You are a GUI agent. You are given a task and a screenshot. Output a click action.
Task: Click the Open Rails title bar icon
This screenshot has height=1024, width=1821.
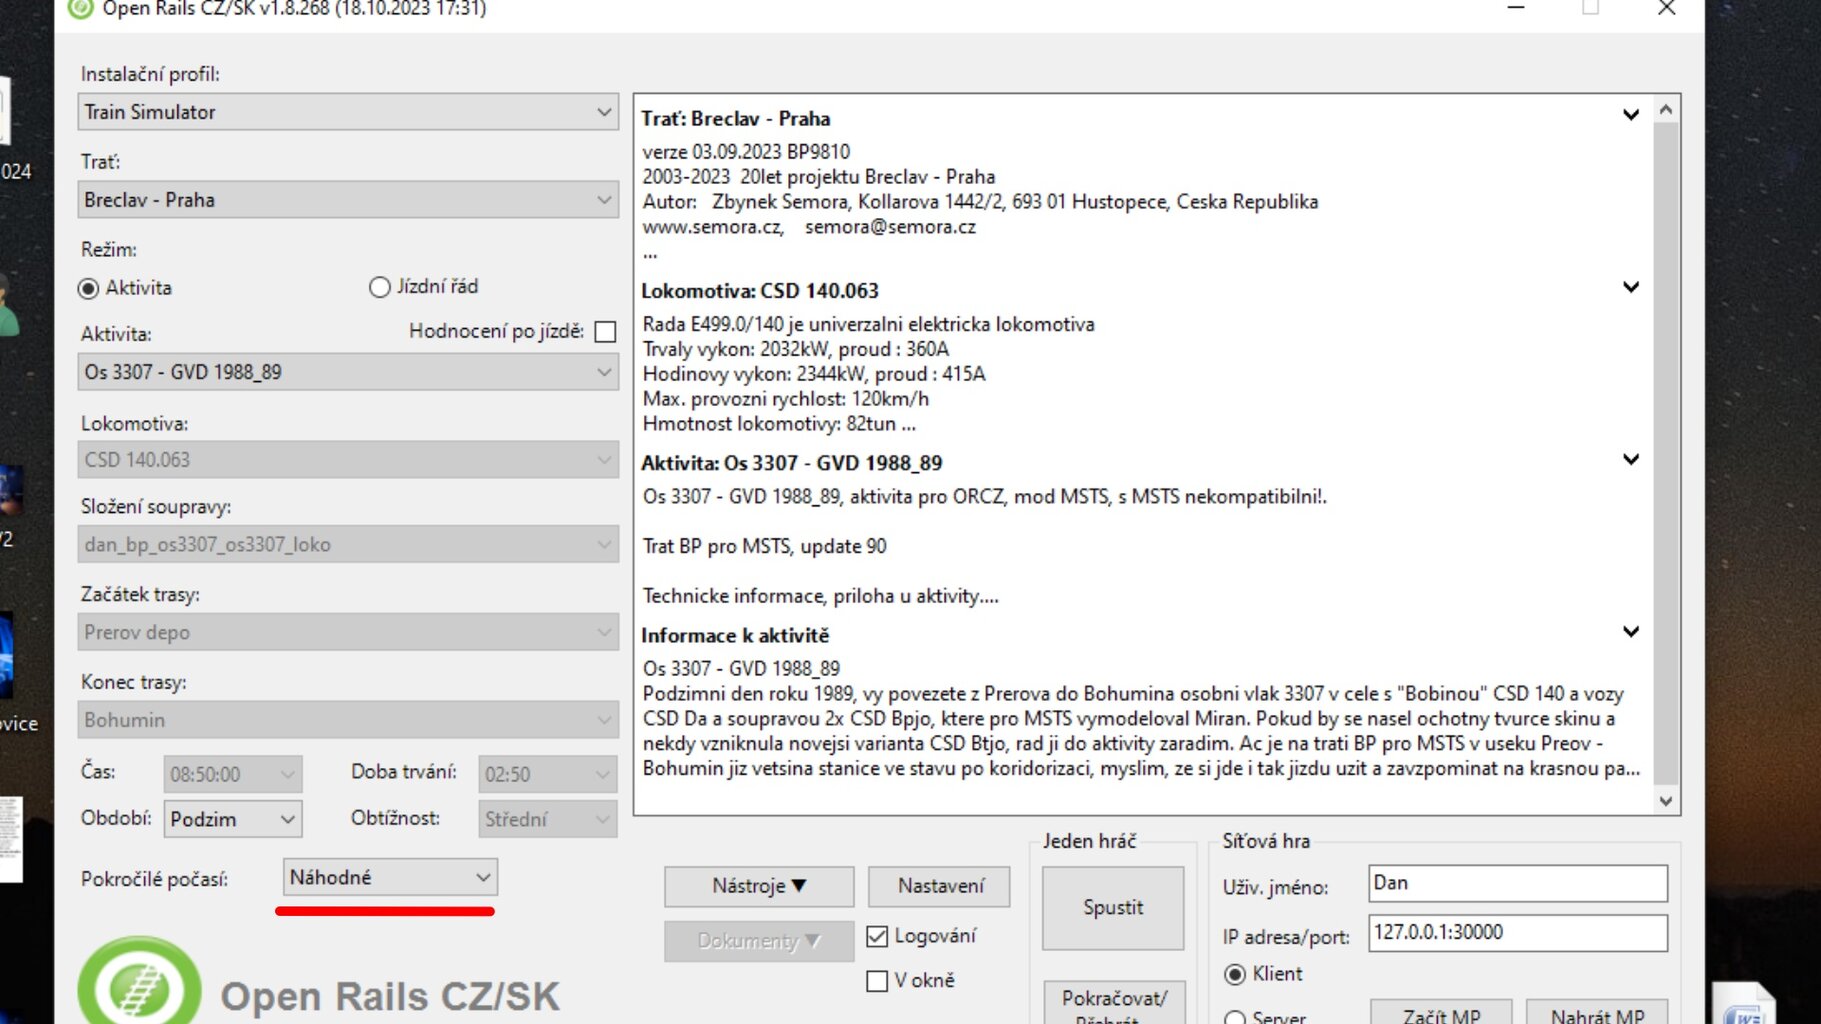(80, 9)
